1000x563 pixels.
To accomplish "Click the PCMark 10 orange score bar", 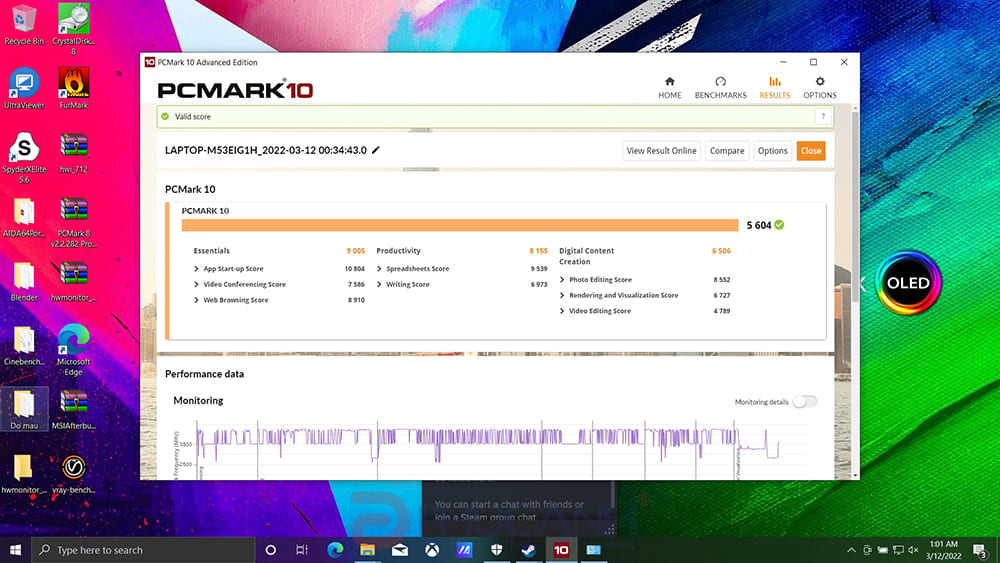I will [x=460, y=225].
